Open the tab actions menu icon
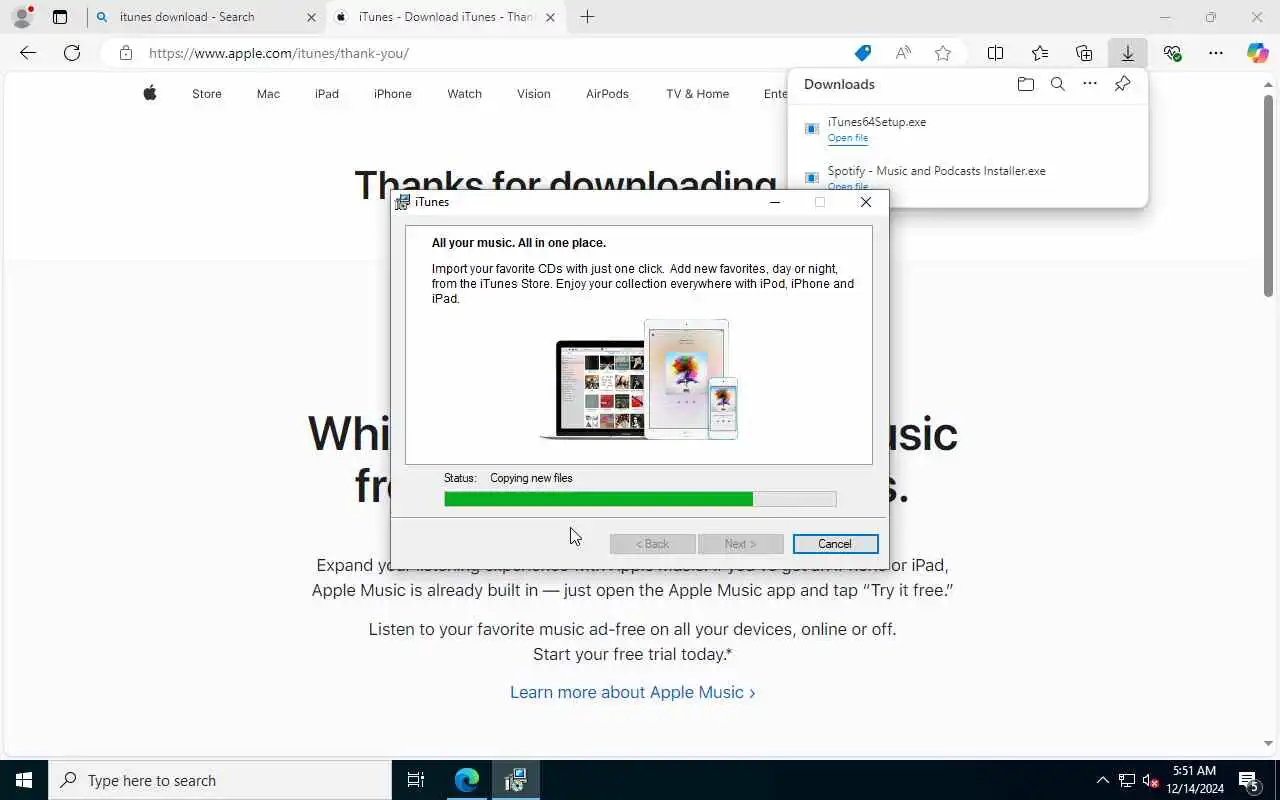 point(60,17)
